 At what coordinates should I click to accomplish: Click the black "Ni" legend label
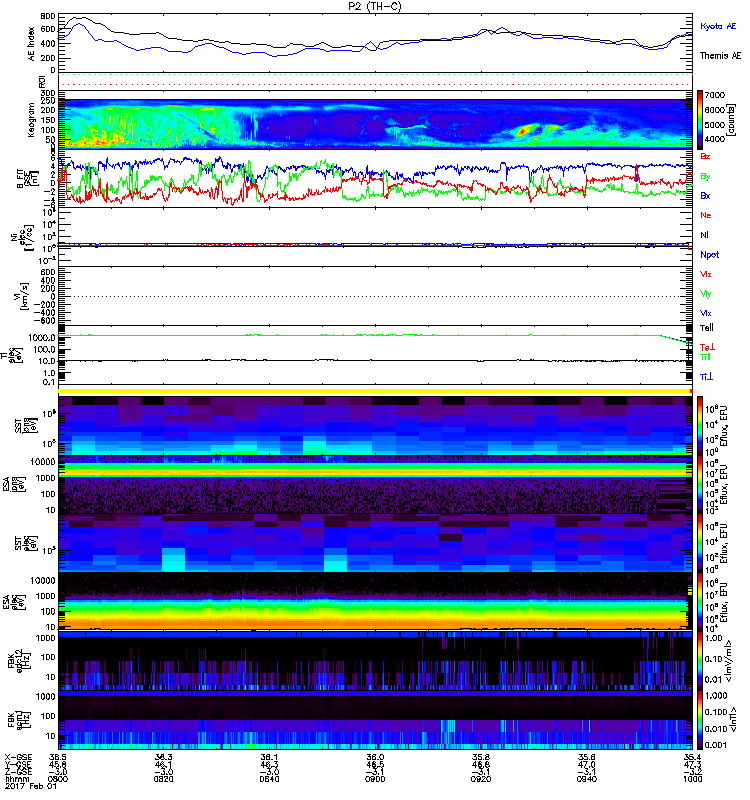coord(704,235)
